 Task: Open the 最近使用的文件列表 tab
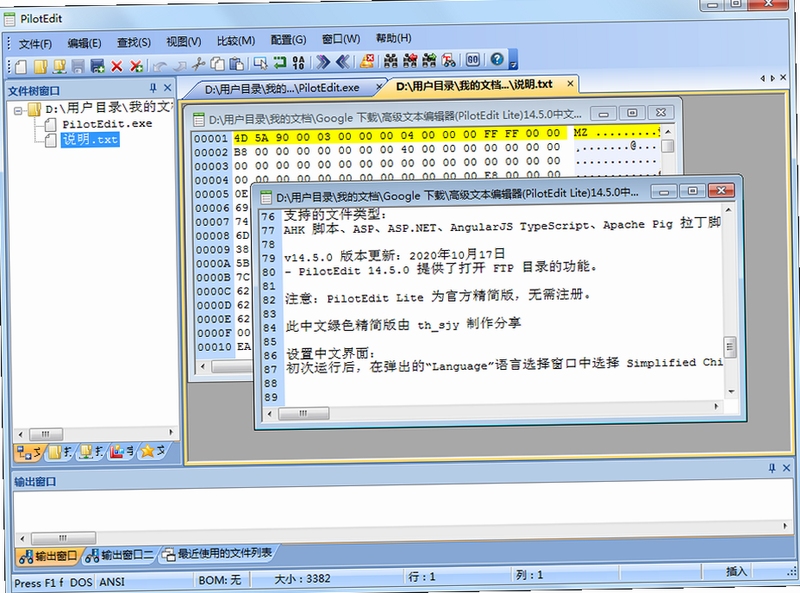point(218,553)
